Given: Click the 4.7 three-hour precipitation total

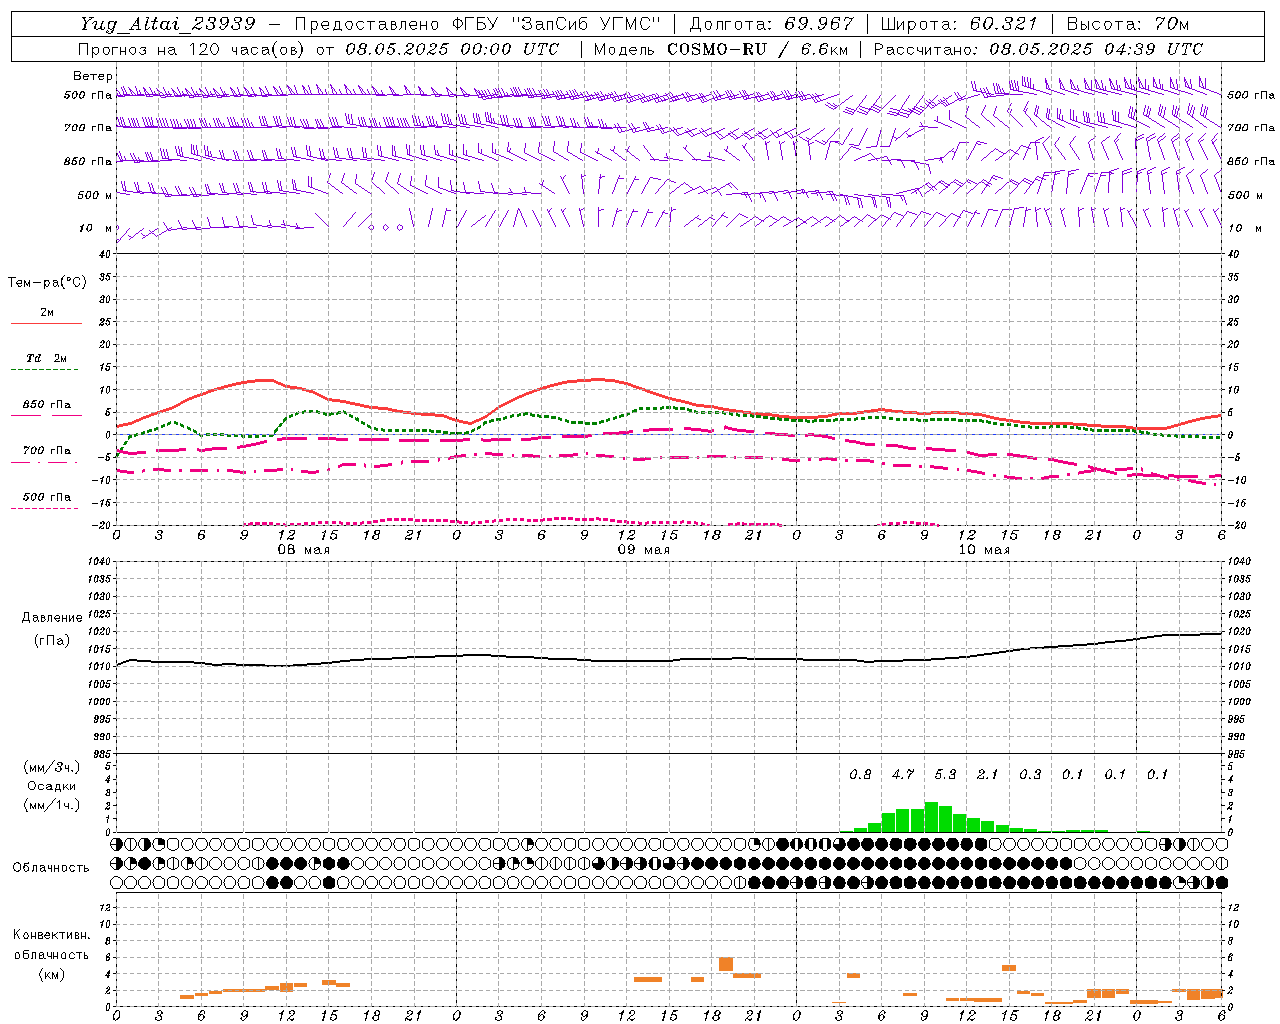Looking at the screenshot, I should pos(903,774).
